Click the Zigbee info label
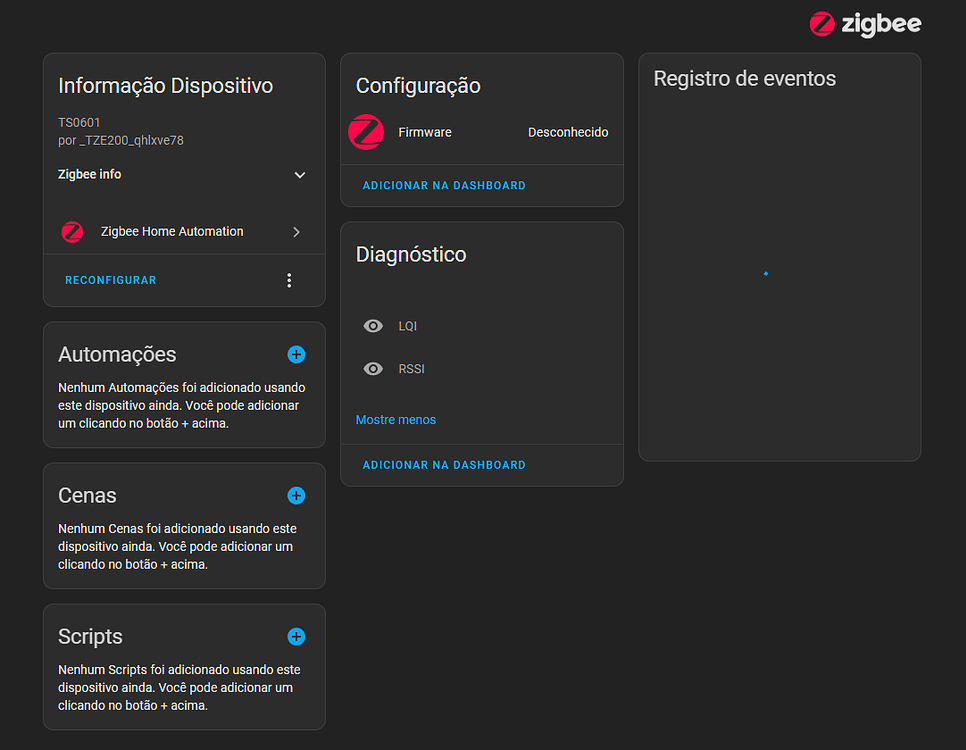Screen dimensions: 966x750 click(89, 174)
